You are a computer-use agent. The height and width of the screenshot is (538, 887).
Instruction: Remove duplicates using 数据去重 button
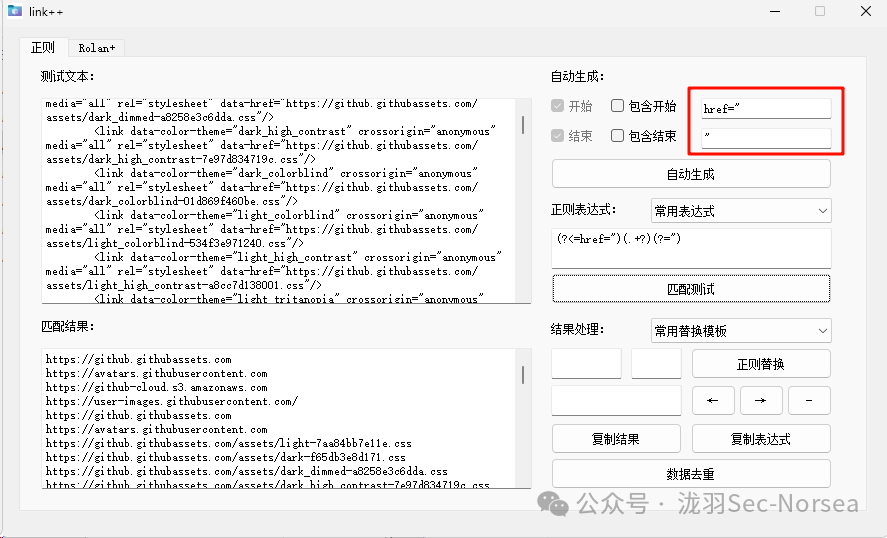(x=691, y=474)
